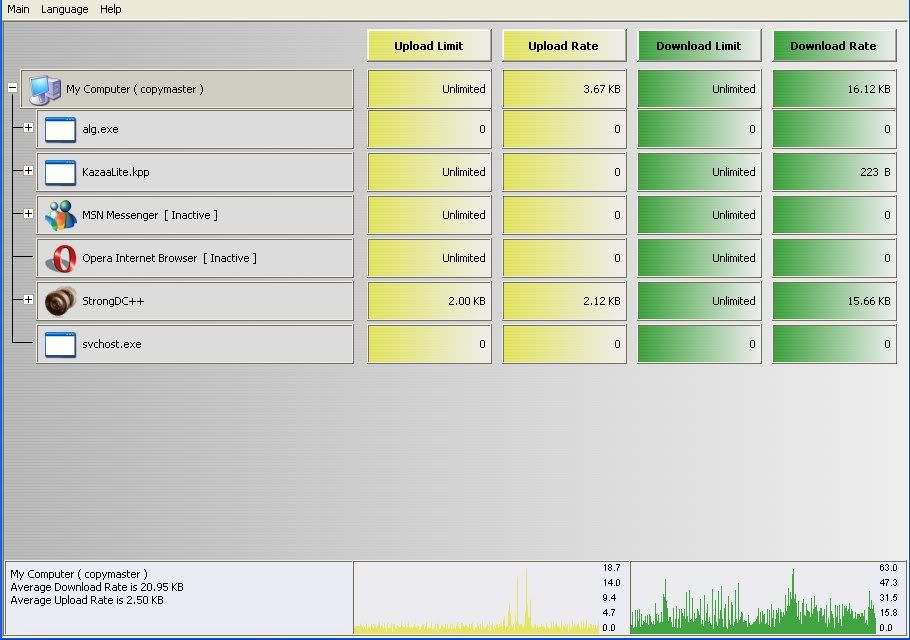
Task: Open the Help menu
Action: coord(110,9)
